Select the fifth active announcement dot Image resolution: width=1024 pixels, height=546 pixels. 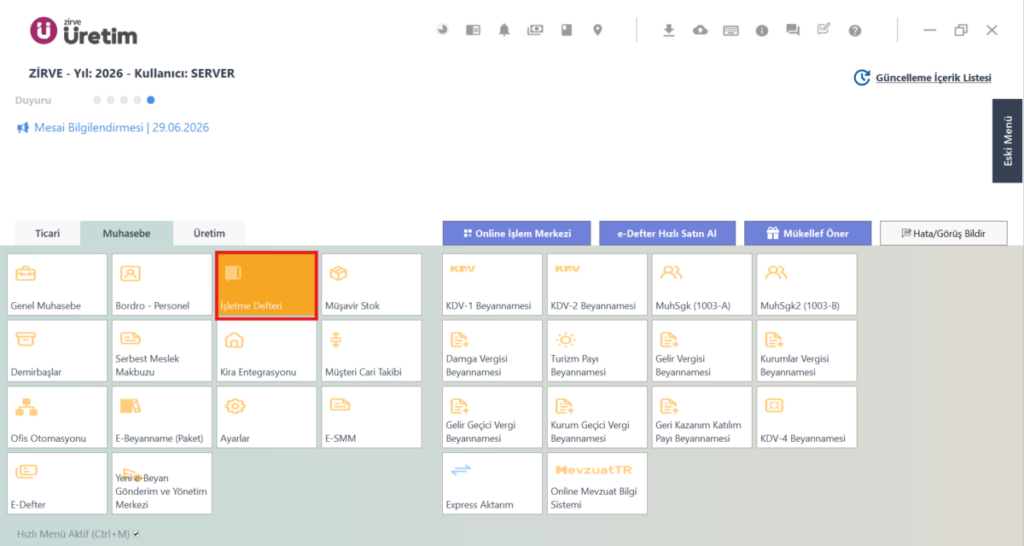(x=151, y=100)
